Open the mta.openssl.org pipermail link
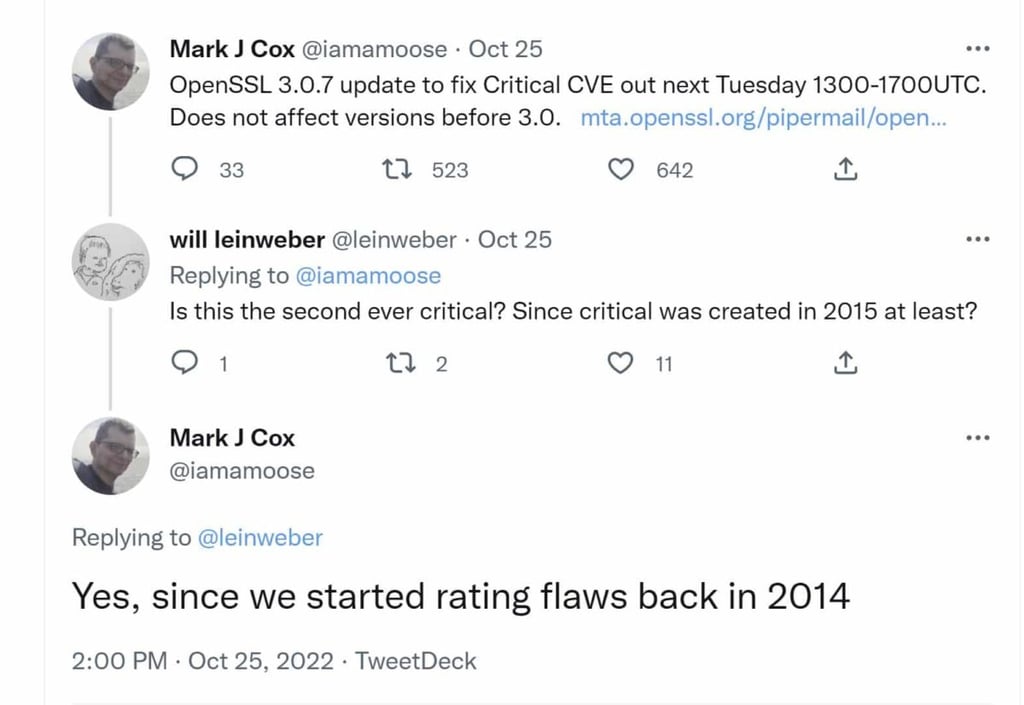Viewport: 1024px width, 705px height. [x=763, y=118]
